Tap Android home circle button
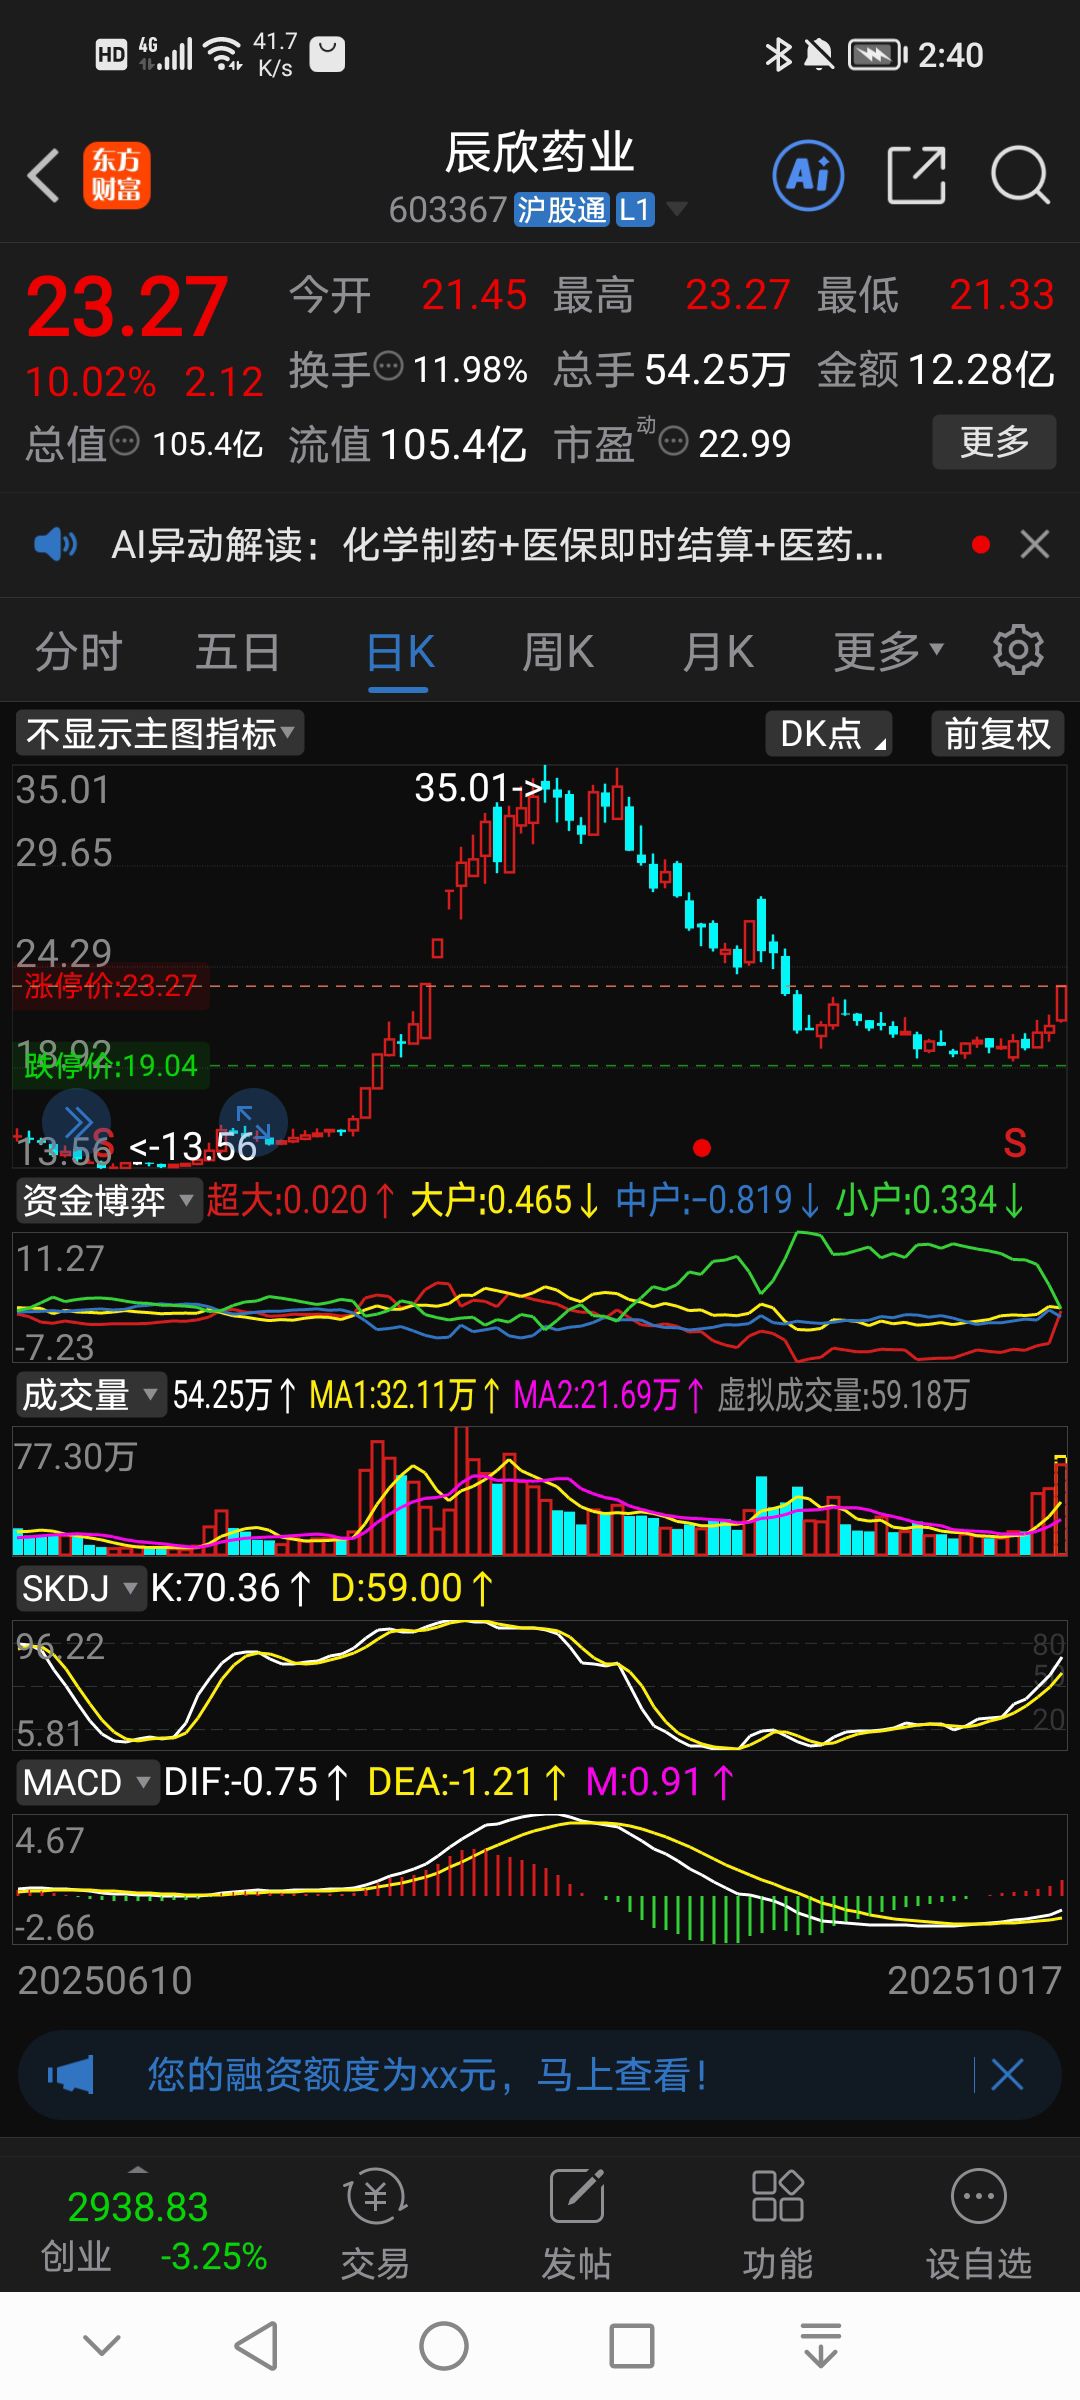This screenshot has width=1080, height=2400. click(x=444, y=2346)
